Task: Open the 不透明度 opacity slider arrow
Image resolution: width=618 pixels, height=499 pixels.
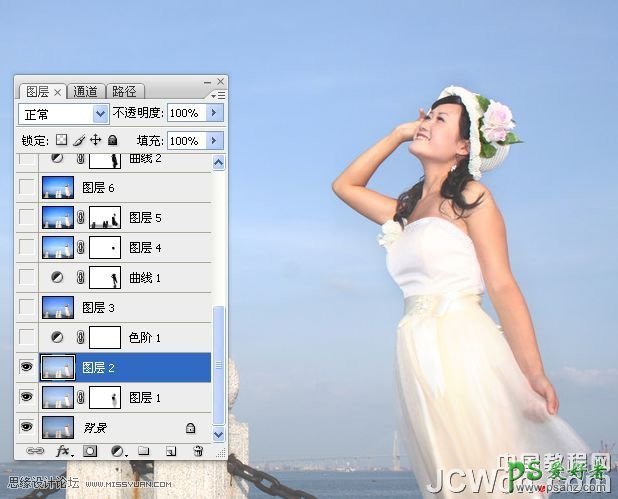Action: [213, 114]
